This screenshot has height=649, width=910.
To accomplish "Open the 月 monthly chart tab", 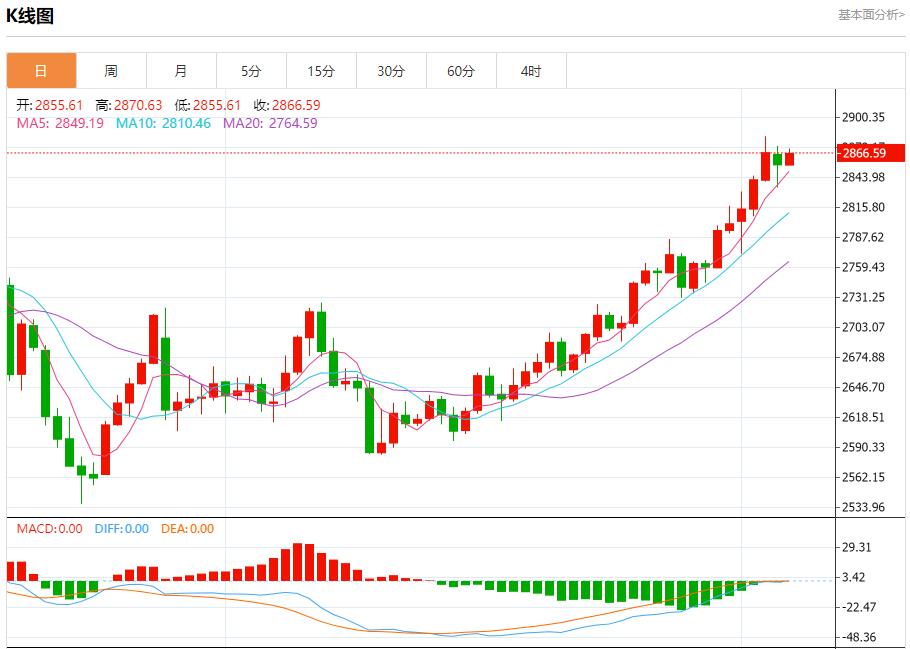I will (x=181, y=71).
